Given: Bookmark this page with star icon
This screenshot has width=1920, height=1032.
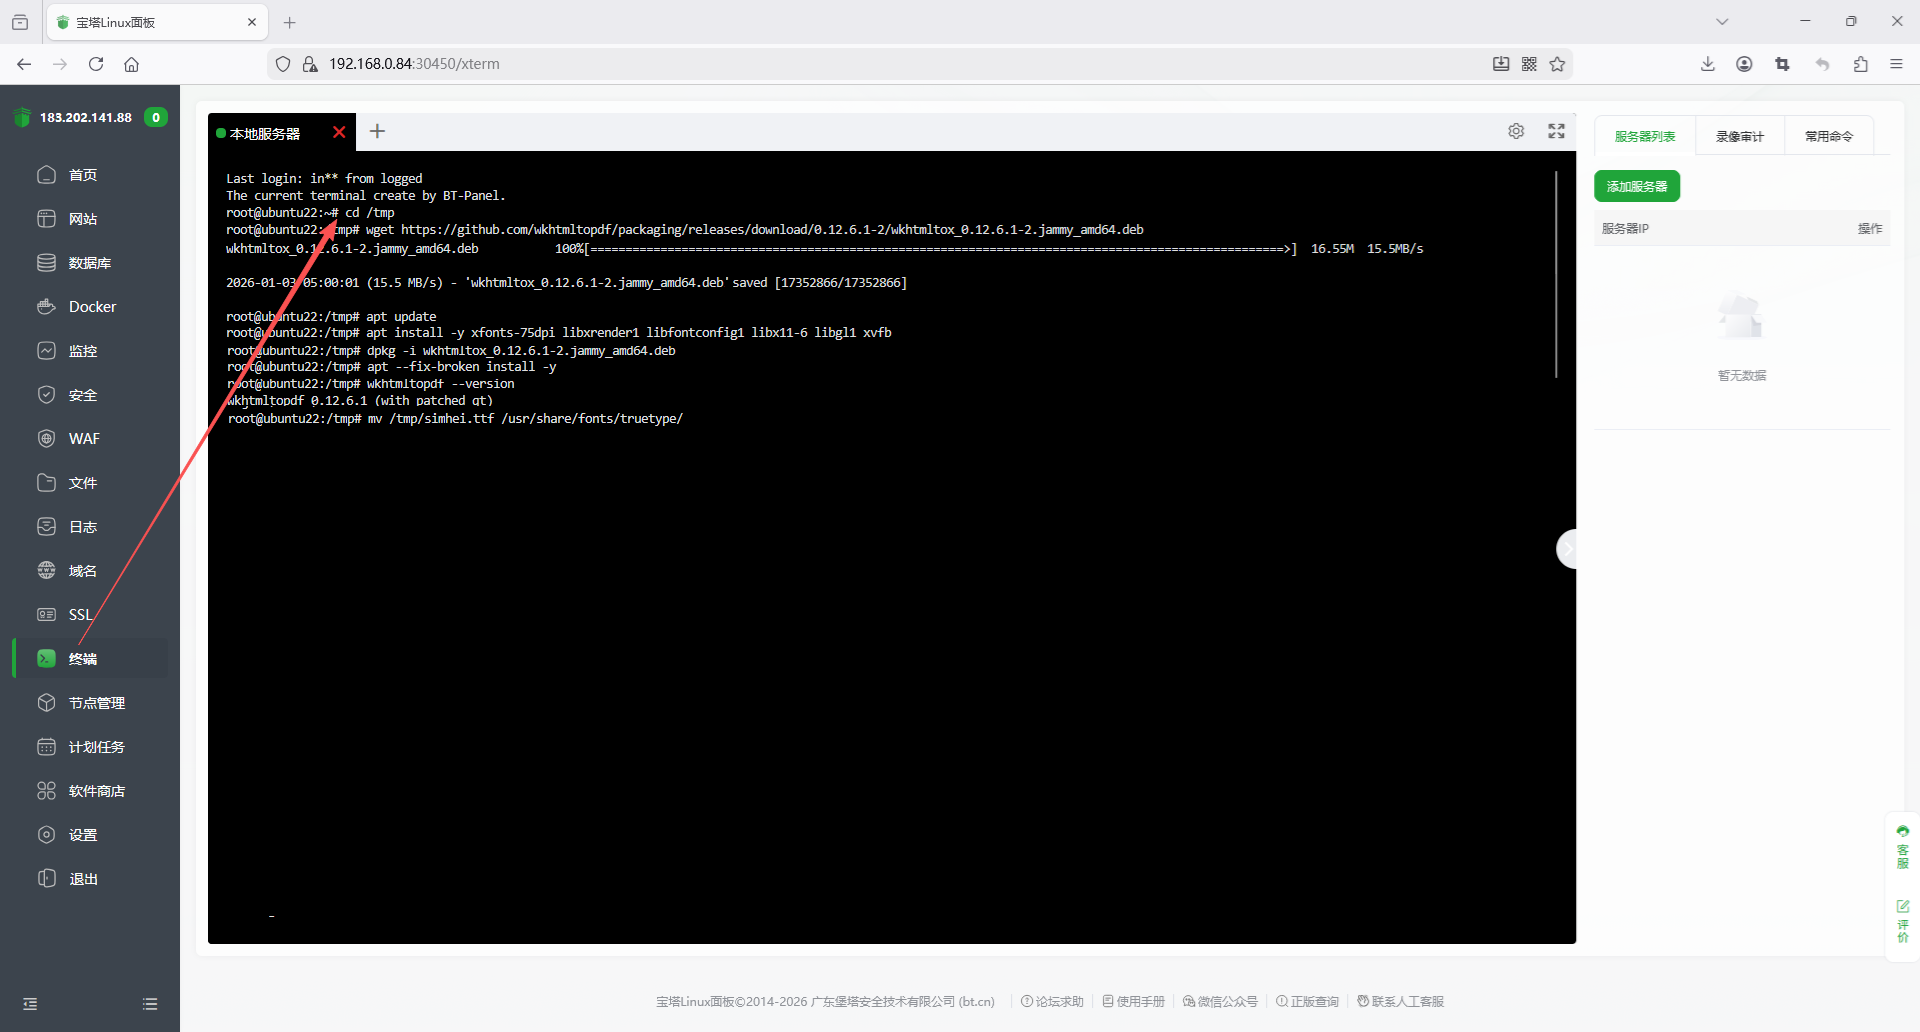Looking at the screenshot, I should 1557,64.
